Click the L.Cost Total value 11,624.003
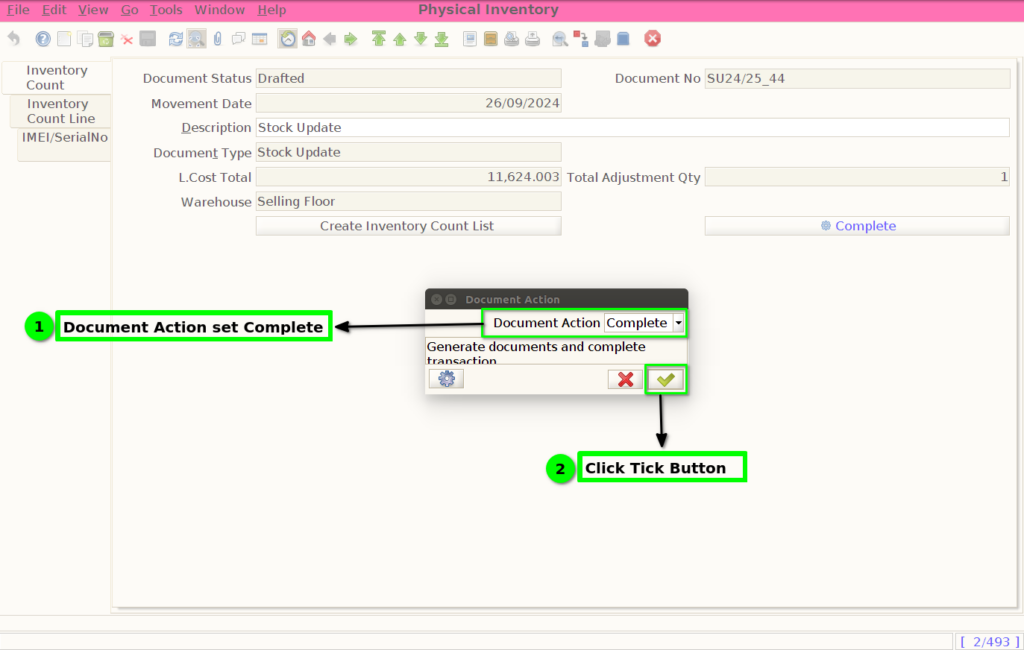Viewport: 1024px width, 650px height. click(408, 177)
